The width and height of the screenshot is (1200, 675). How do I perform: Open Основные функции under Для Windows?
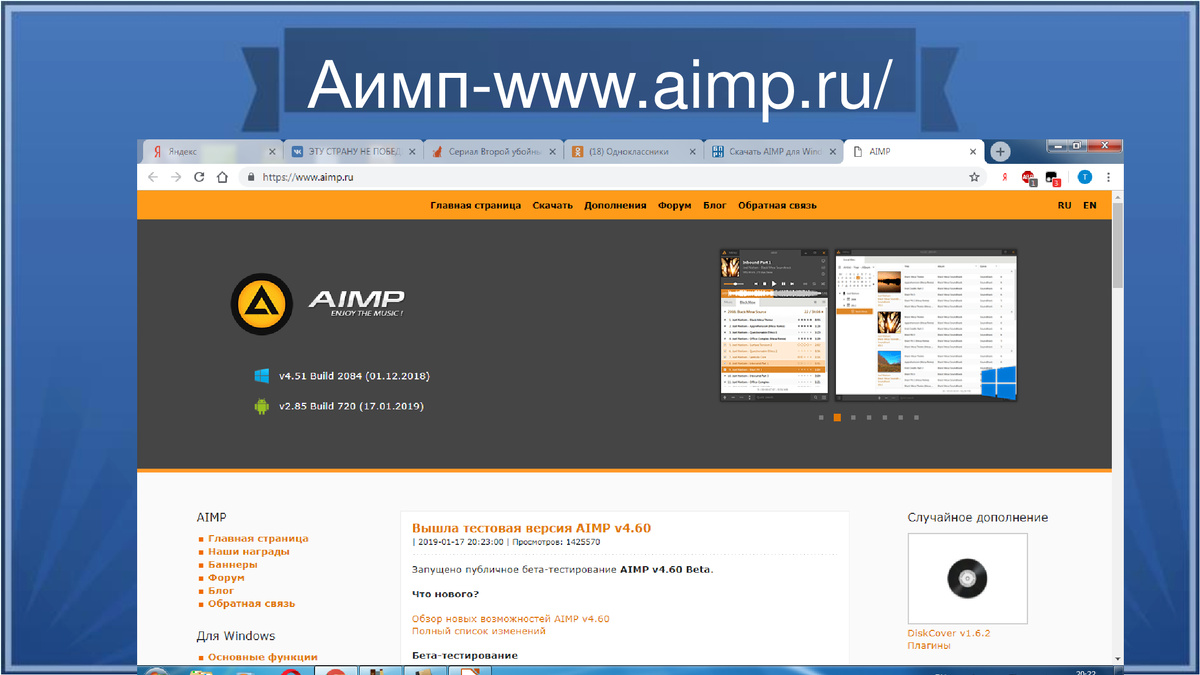tap(263, 657)
